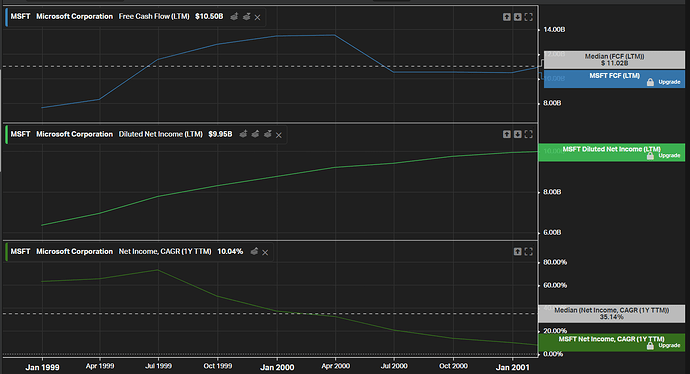Click the 0.00% axis value
Viewport: 690px width, 374px height.
pos(553,354)
